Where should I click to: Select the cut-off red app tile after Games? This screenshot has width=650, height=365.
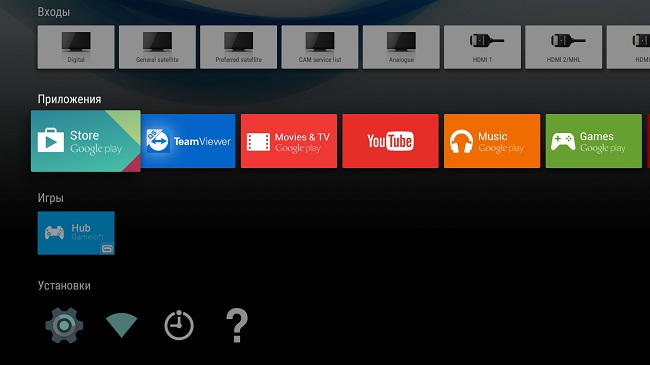pyautogui.click(x=648, y=141)
